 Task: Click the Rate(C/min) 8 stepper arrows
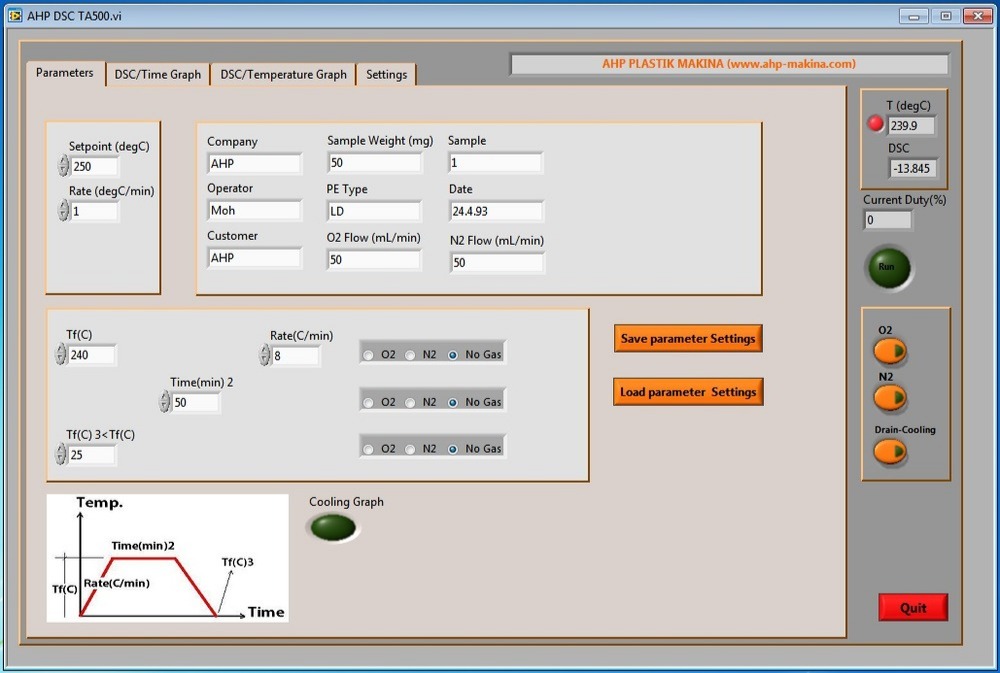(x=265, y=355)
